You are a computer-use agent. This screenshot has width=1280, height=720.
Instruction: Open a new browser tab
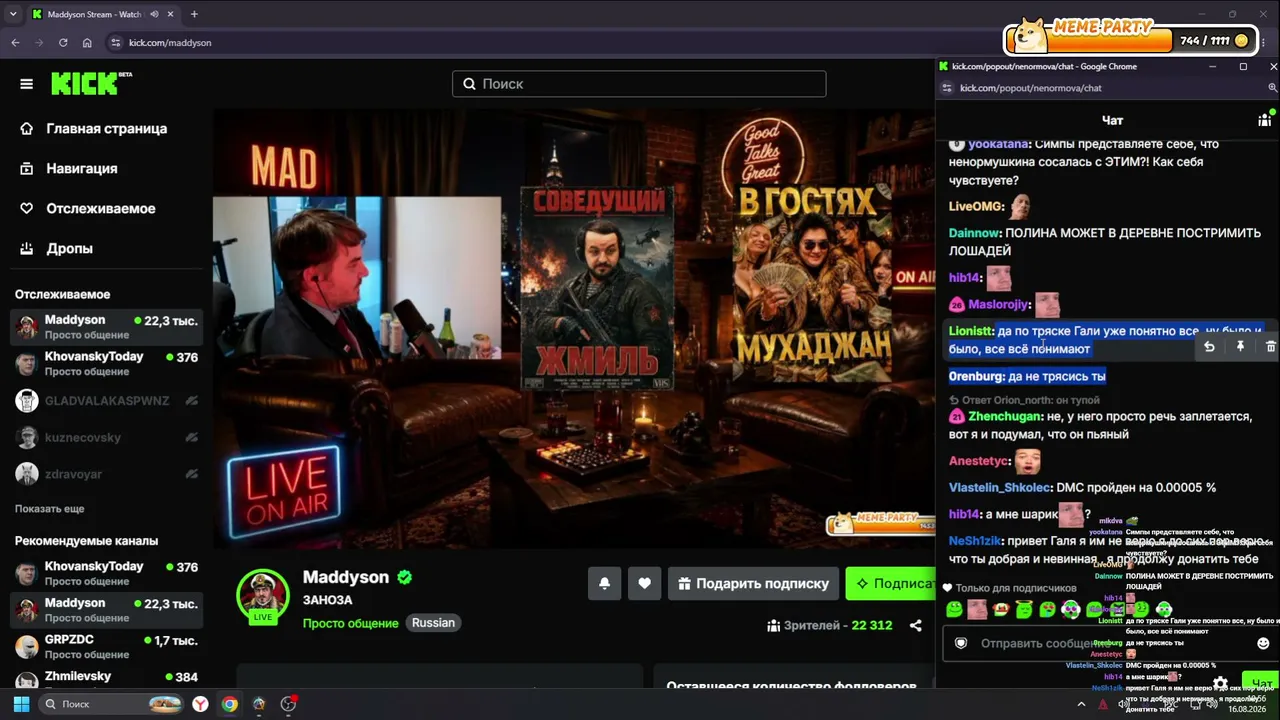pos(194,14)
